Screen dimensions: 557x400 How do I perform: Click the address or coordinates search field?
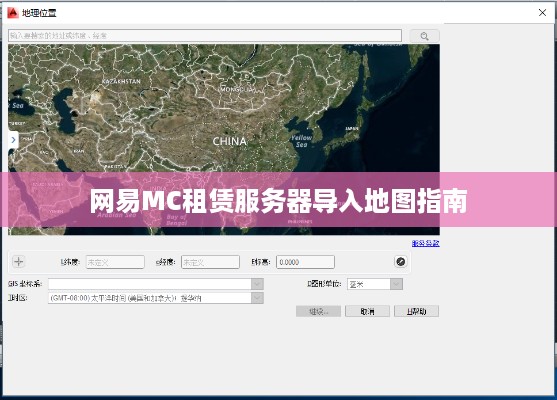[x=205, y=36]
